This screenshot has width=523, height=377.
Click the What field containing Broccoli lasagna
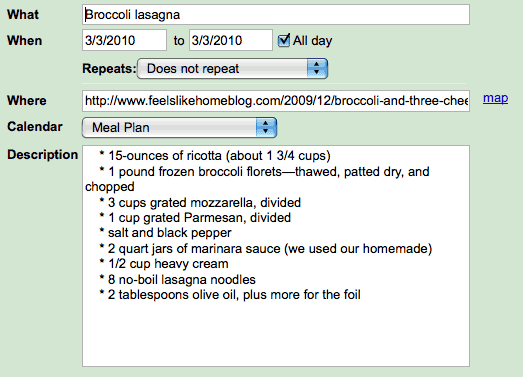[x=276, y=15]
